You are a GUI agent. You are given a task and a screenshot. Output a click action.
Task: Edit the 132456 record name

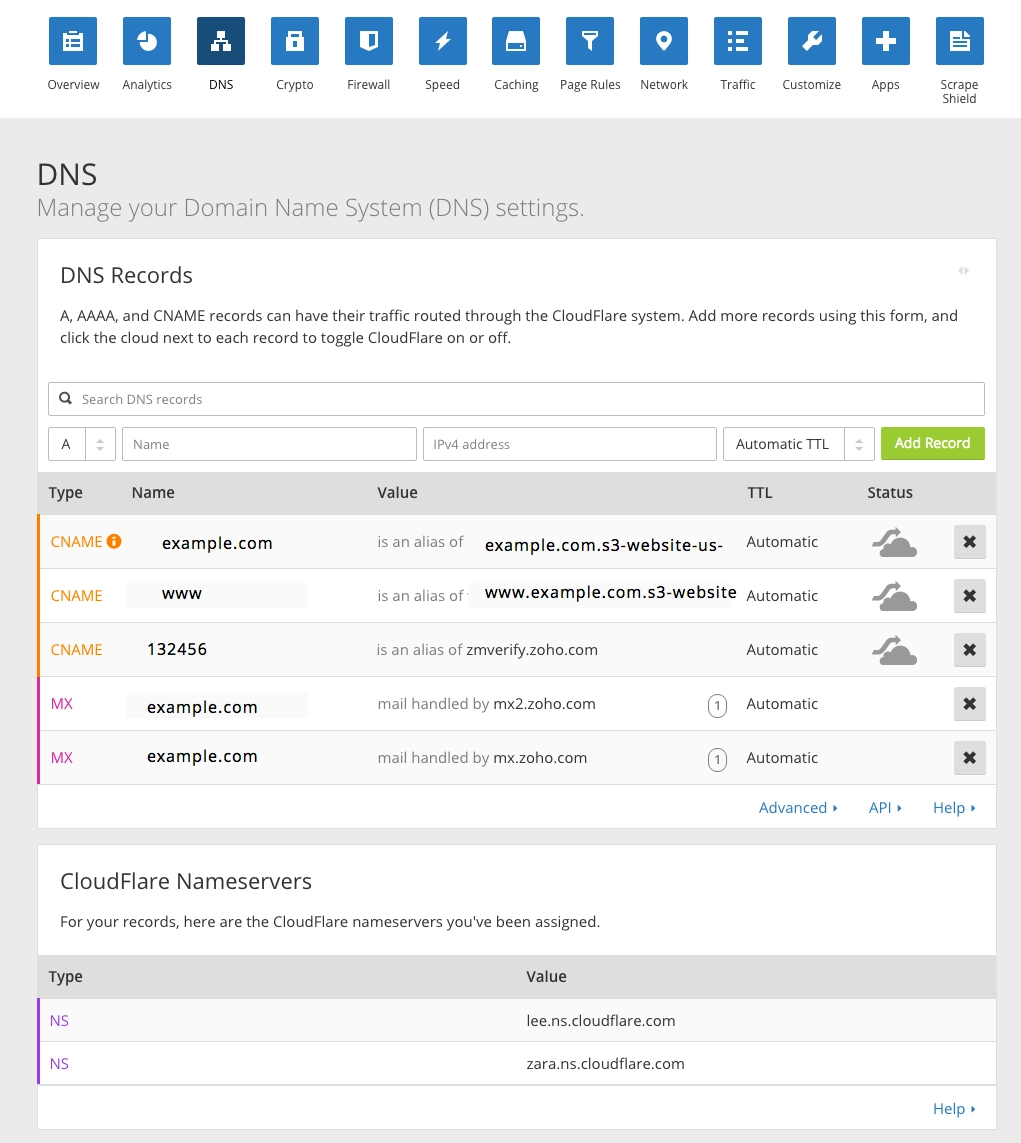tap(177, 649)
